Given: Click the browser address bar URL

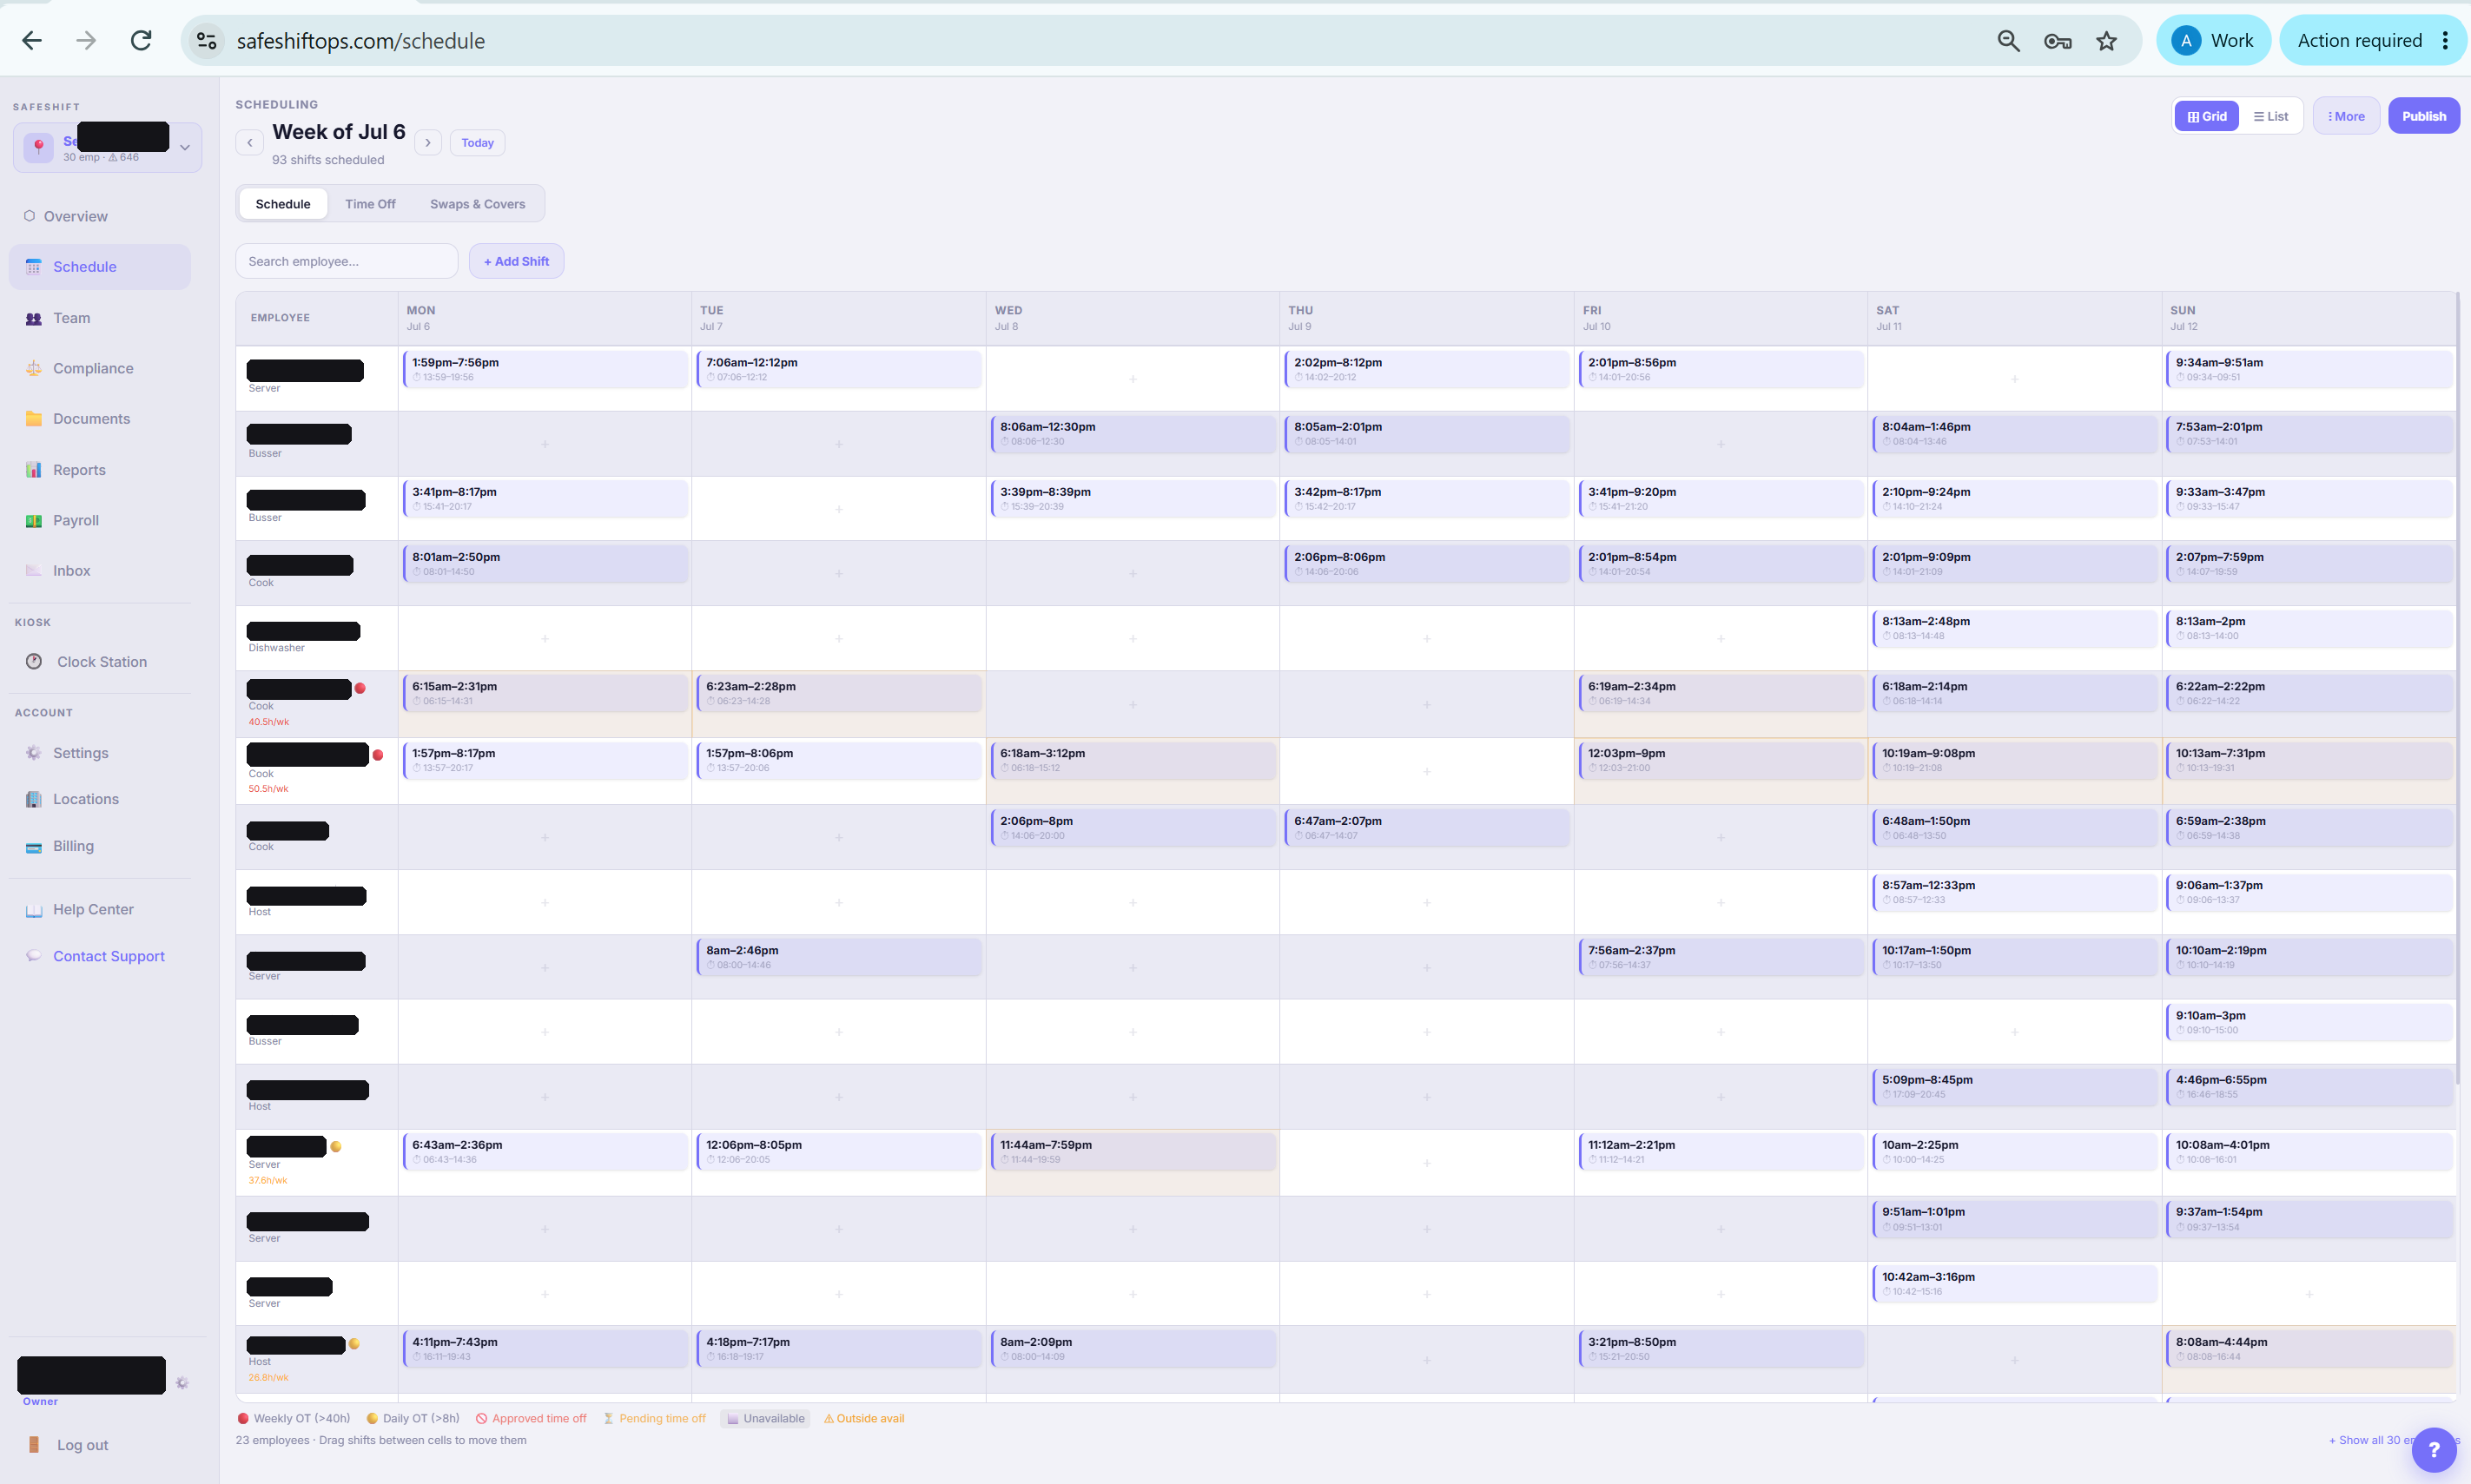Looking at the screenshot, I should coord(361,41).
